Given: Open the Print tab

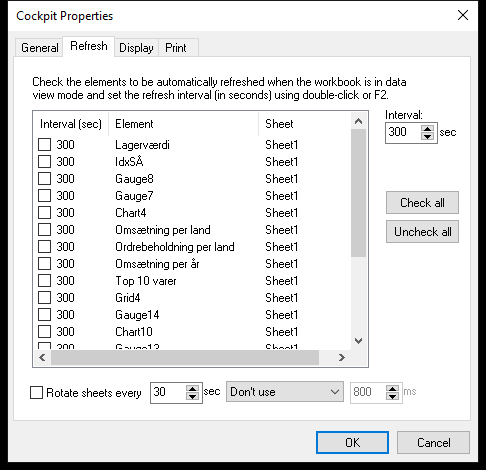Looking at the screenshot, I should (178, 48).
